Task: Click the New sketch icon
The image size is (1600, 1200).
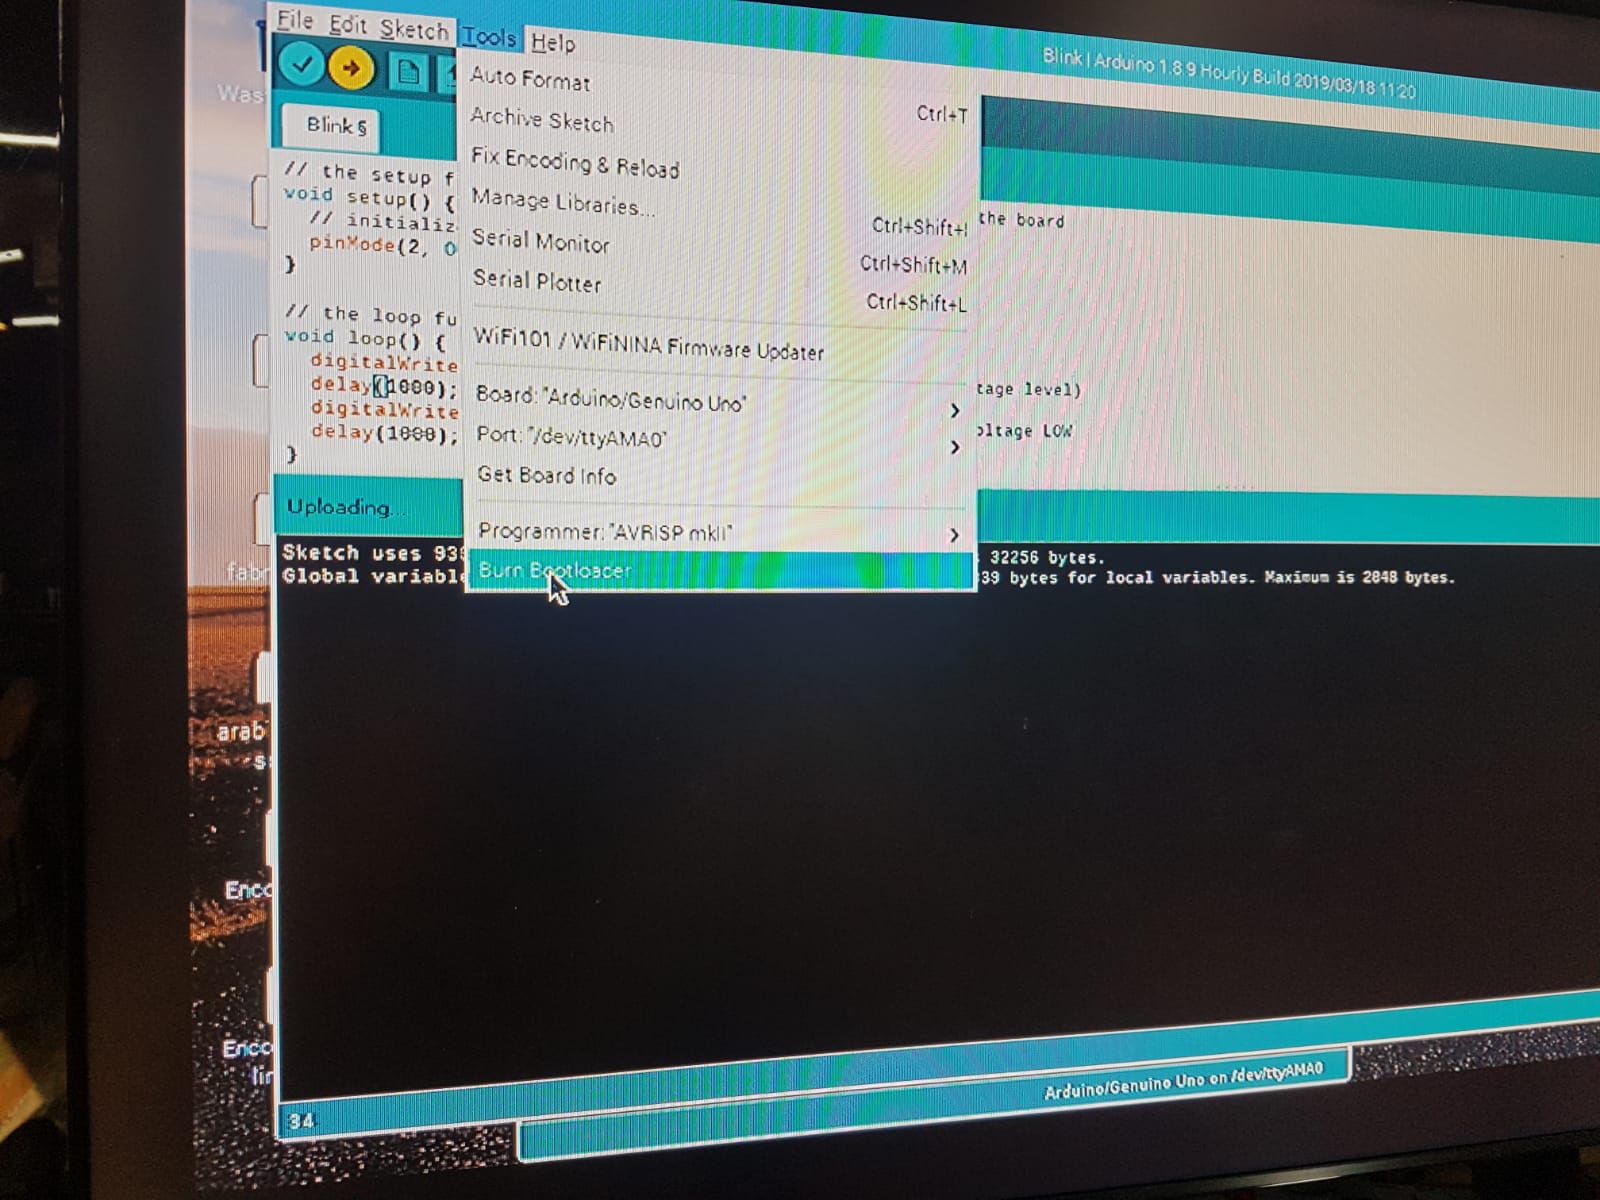Action: click(x=409, y=72)
